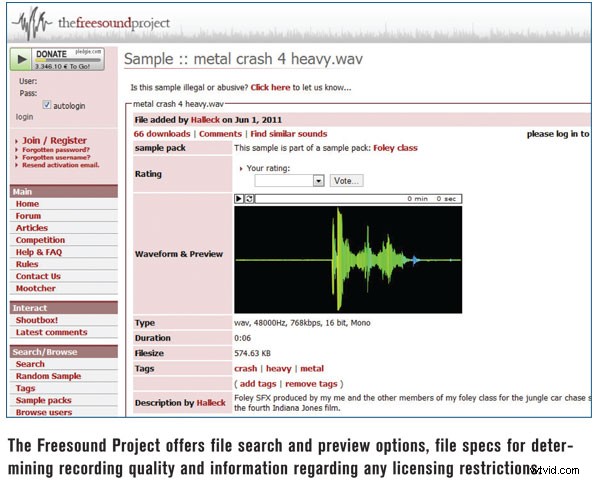The image size is (600, 480).
Task: Open Halleck link in the Description row
Action: (211, 403)
